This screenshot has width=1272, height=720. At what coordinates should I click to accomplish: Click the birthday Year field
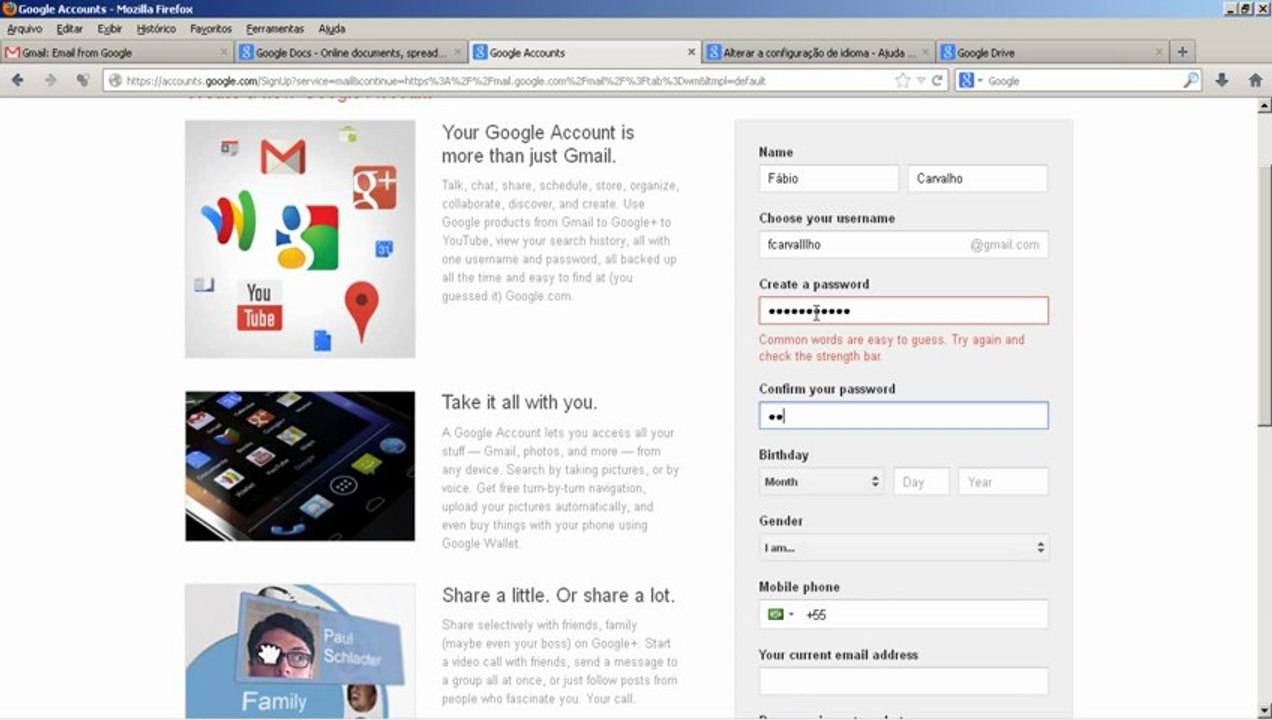(1003, 481)
